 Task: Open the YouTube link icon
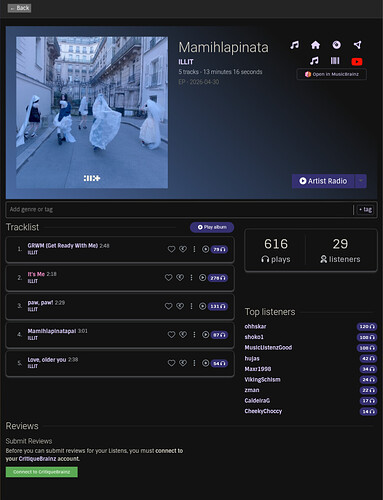357,61
